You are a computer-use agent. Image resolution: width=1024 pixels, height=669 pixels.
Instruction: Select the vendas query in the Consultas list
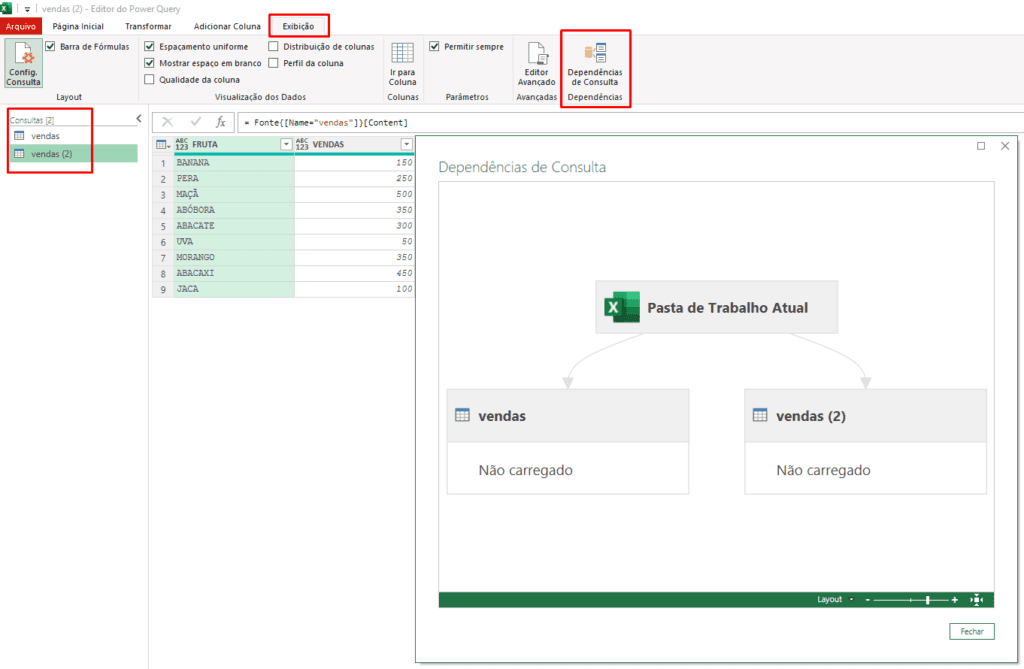[x=73, y=136]
